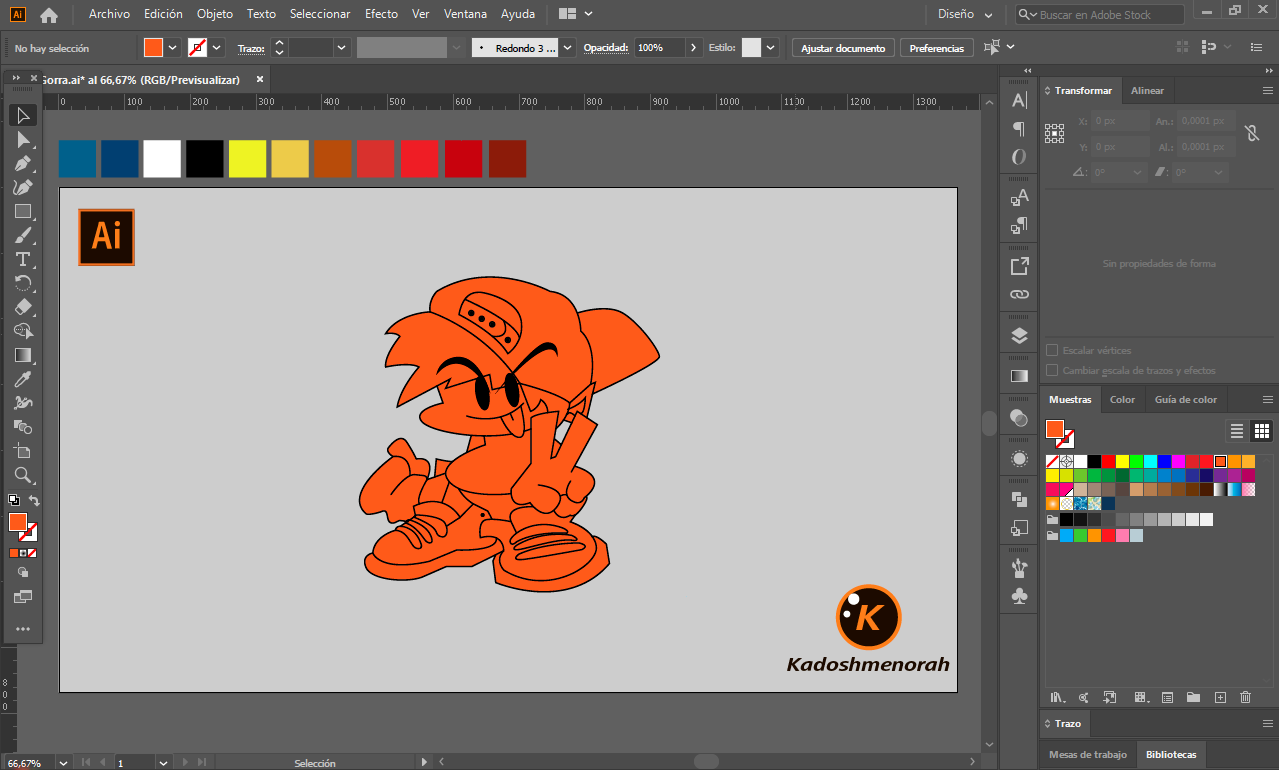This screenshot has height=770, width=1279.
Task: Open the Links panel icon
Action: point(1019,294)
